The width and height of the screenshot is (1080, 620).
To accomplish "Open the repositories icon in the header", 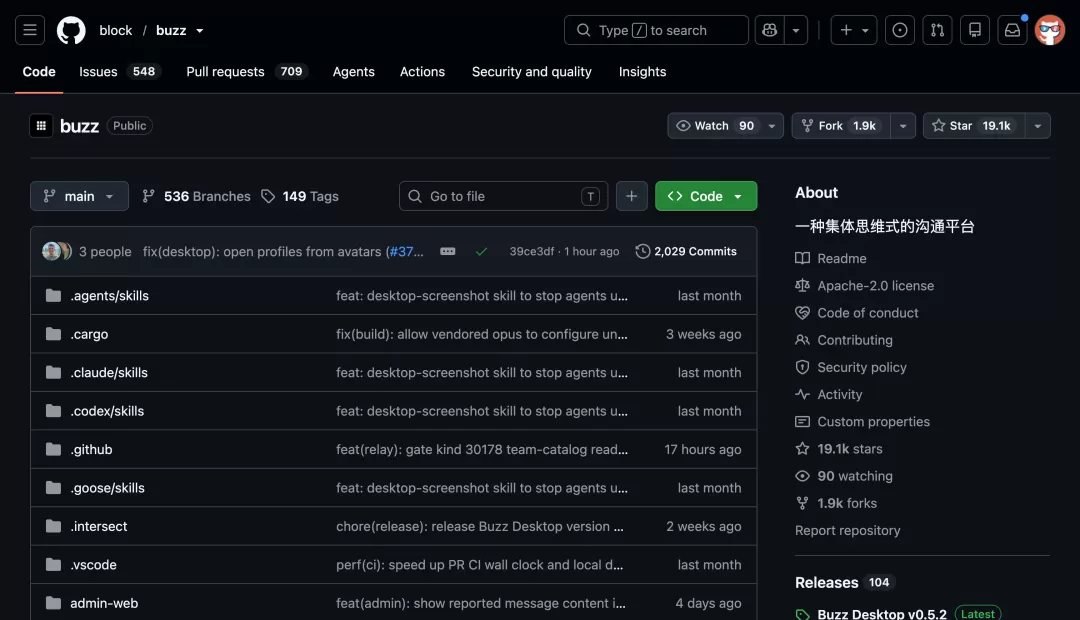I will tap(975, 30).
